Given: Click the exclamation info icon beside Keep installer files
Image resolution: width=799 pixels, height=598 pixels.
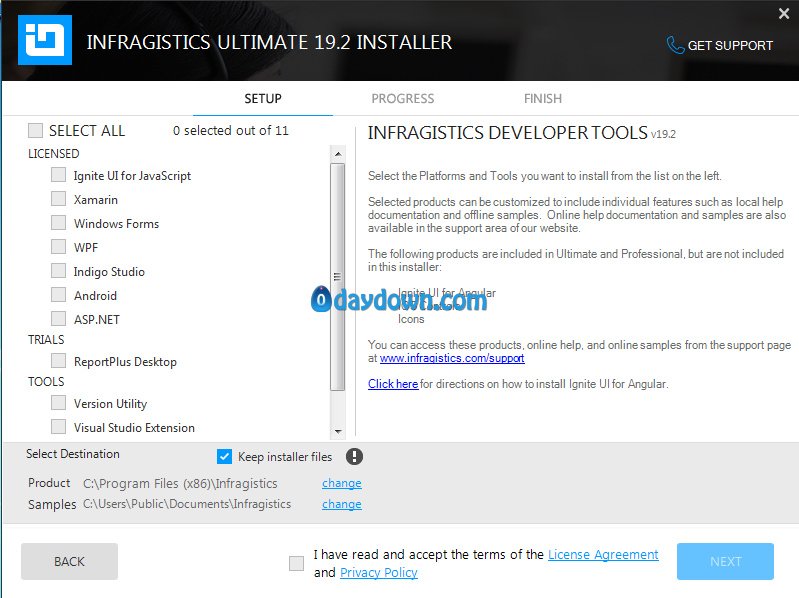Looking at the screenshot, I should 354,456.
